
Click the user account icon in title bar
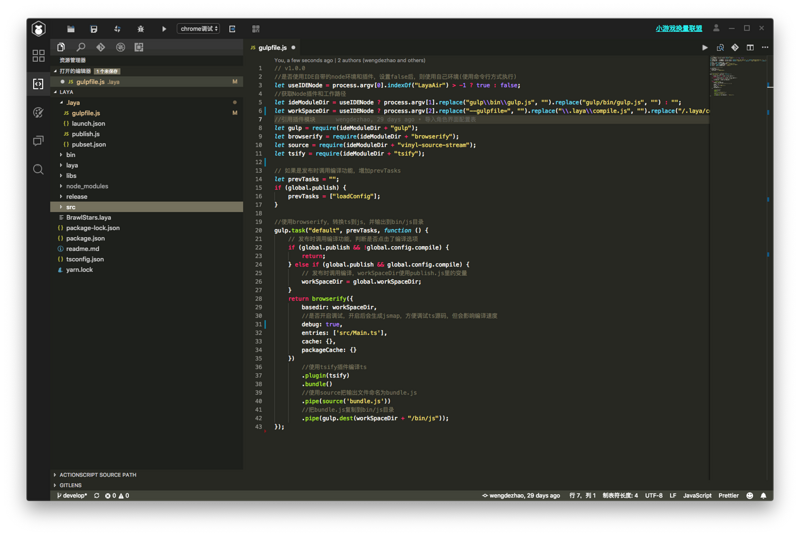tap(716, 28)
